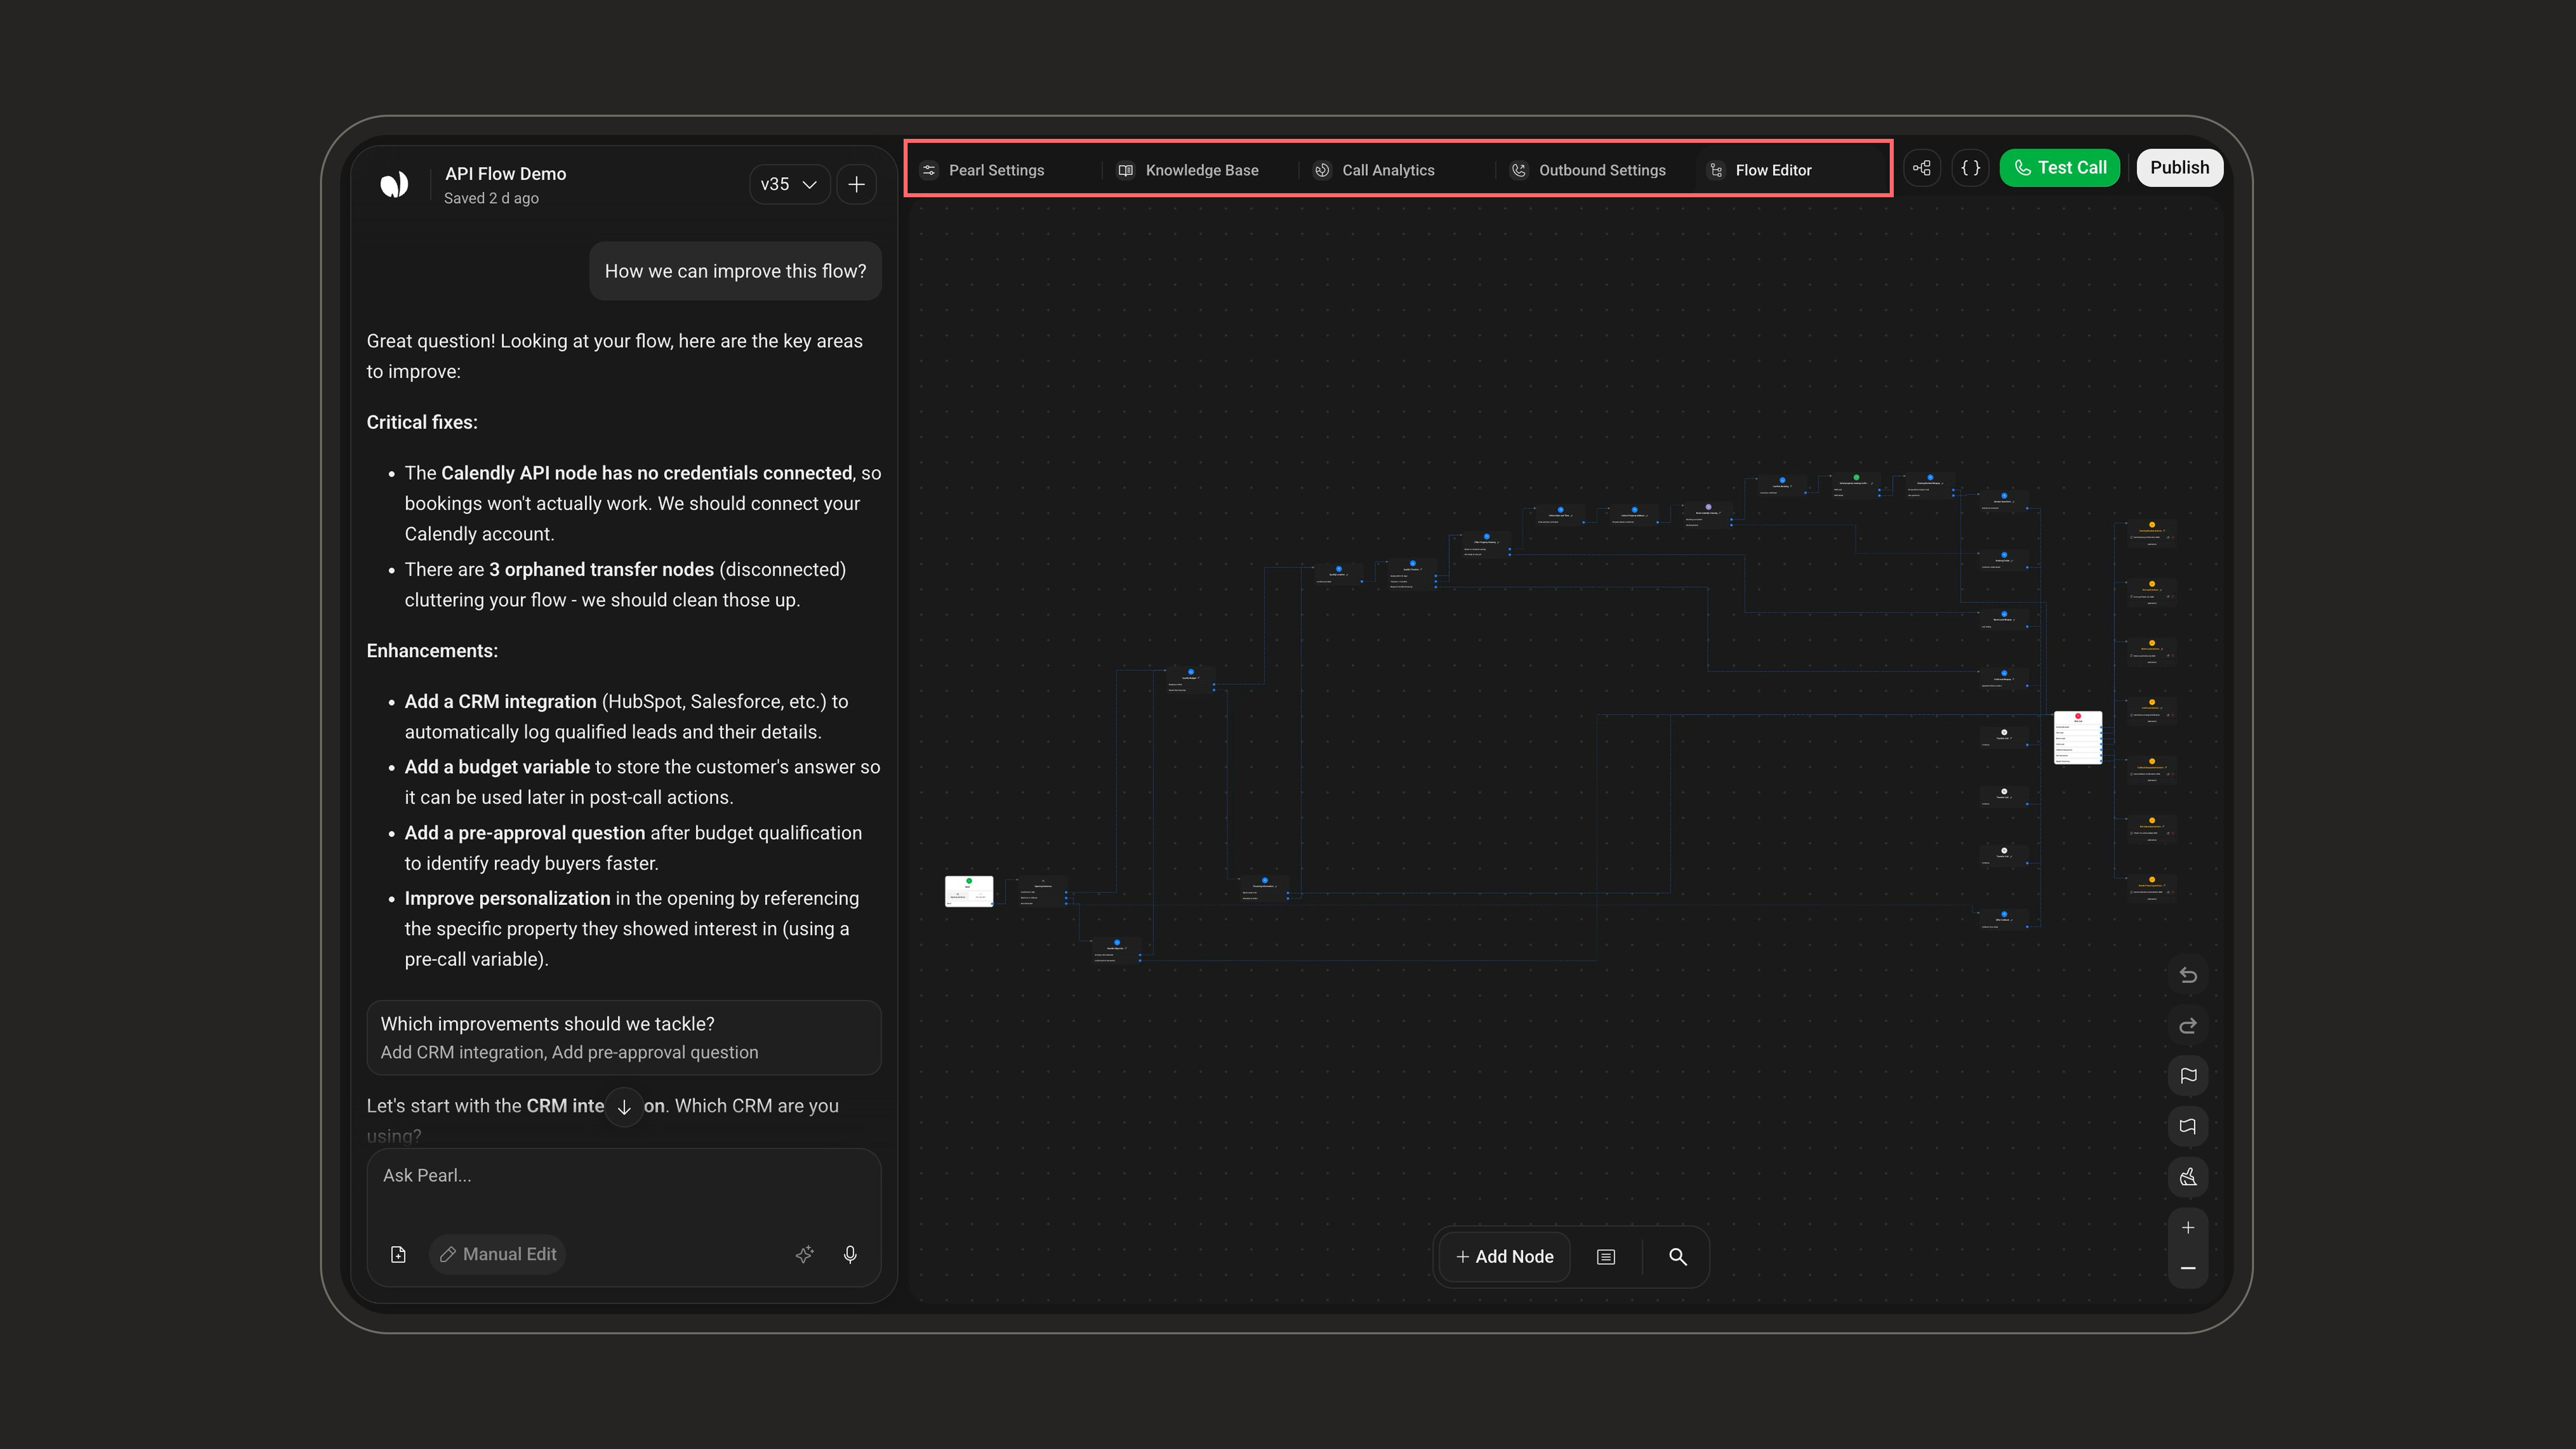Zoom out on the flow canvas

pyautogui.click(x=2188, y=1268)
